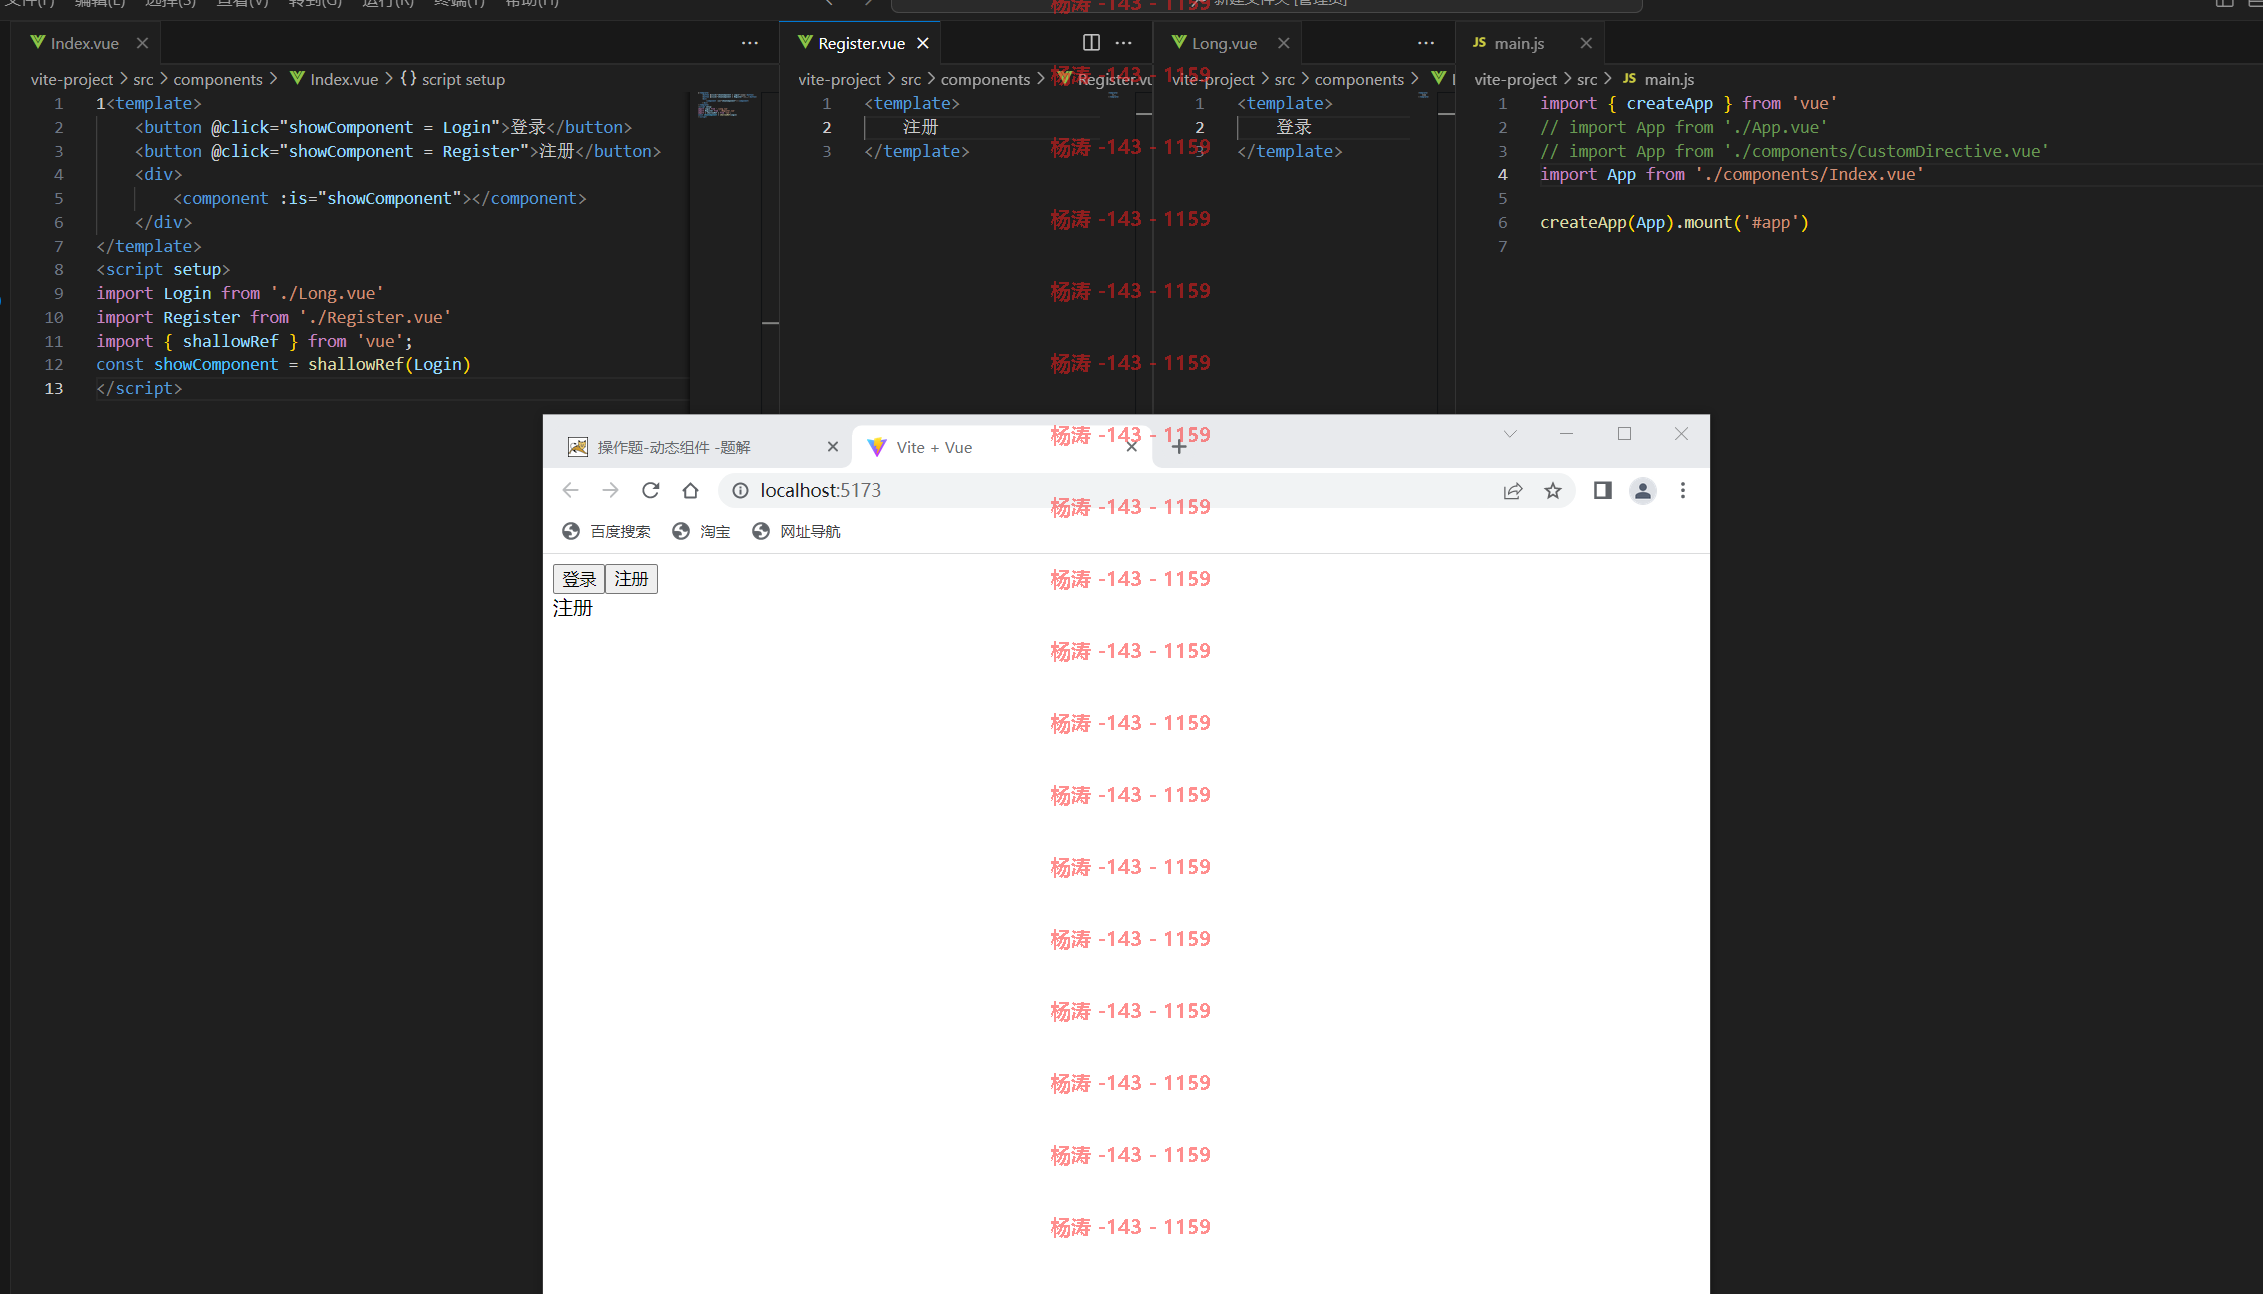The height and width of the screenshot is (1294, 2263).
Task: Select components breadcrumb in Index.vue editor
Action: (218, 79)
